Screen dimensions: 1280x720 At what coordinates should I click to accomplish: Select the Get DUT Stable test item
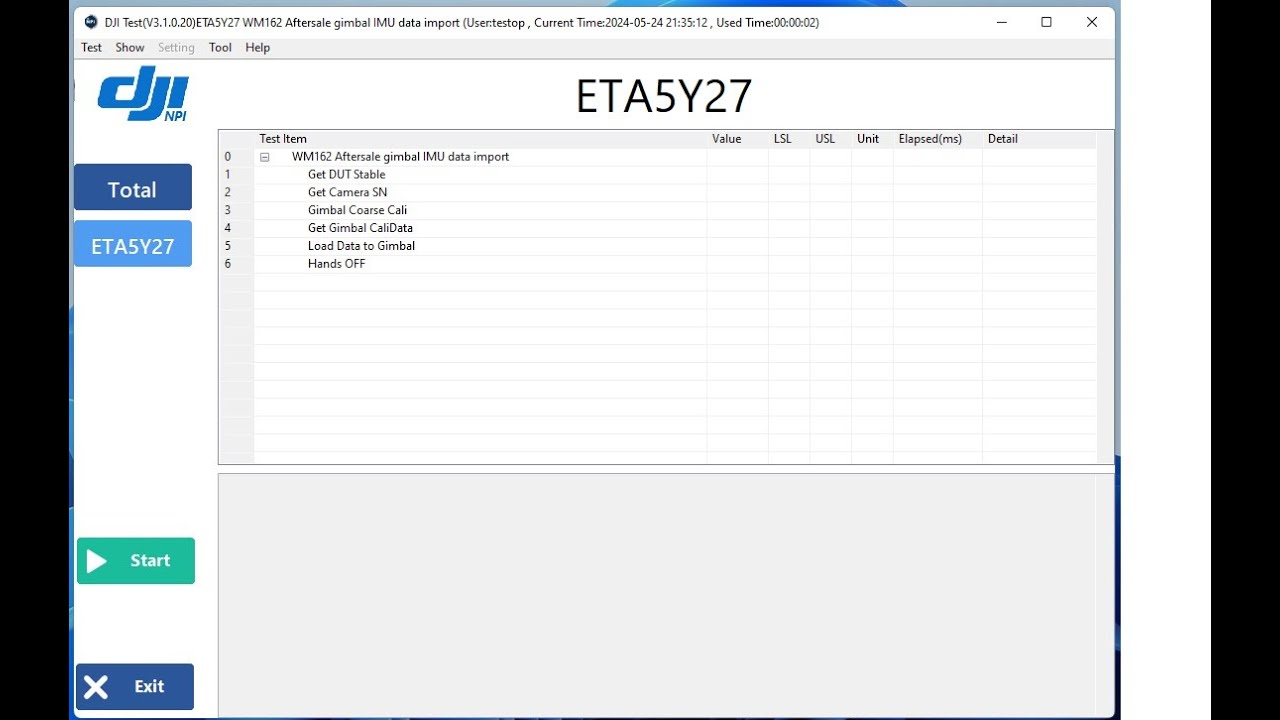[x=346, y=175]
